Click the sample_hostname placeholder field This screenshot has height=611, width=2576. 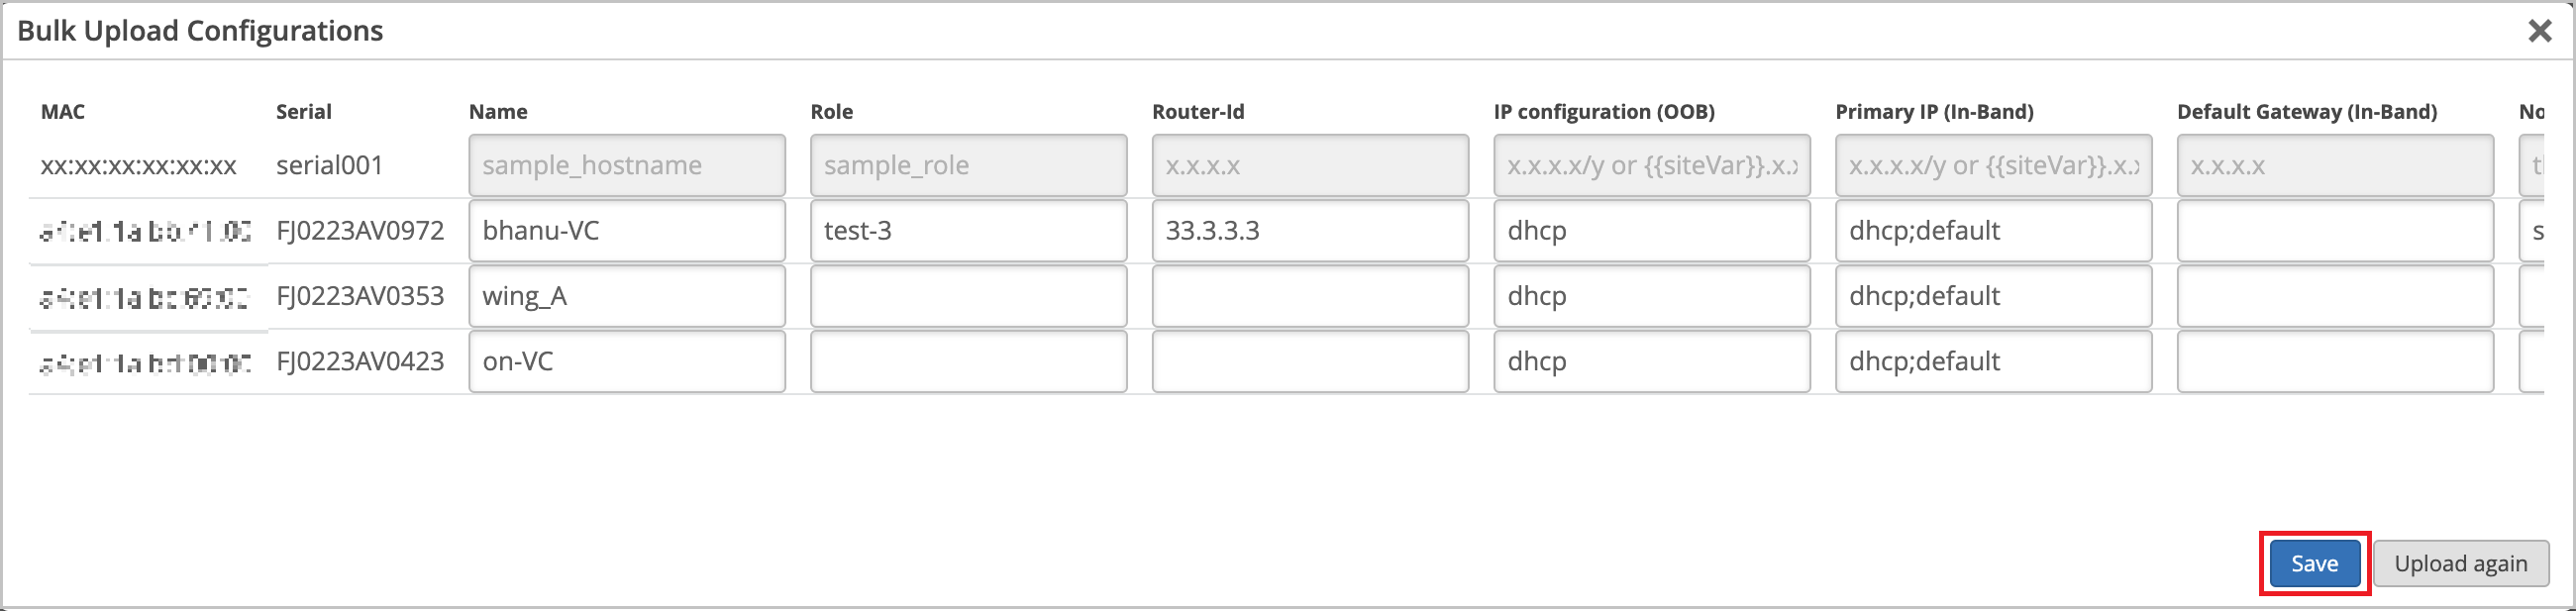[x=627, y=166]
